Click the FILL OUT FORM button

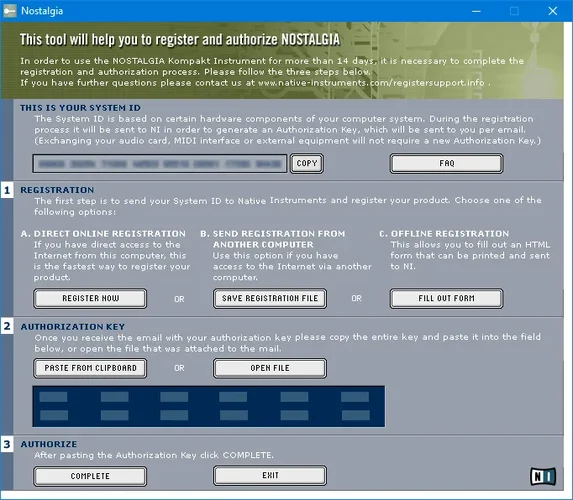tap(447, 299)
